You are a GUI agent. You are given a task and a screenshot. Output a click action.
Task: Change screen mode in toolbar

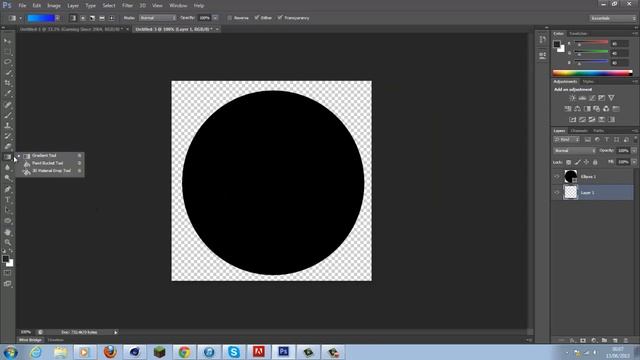click(x=7, y=284)
